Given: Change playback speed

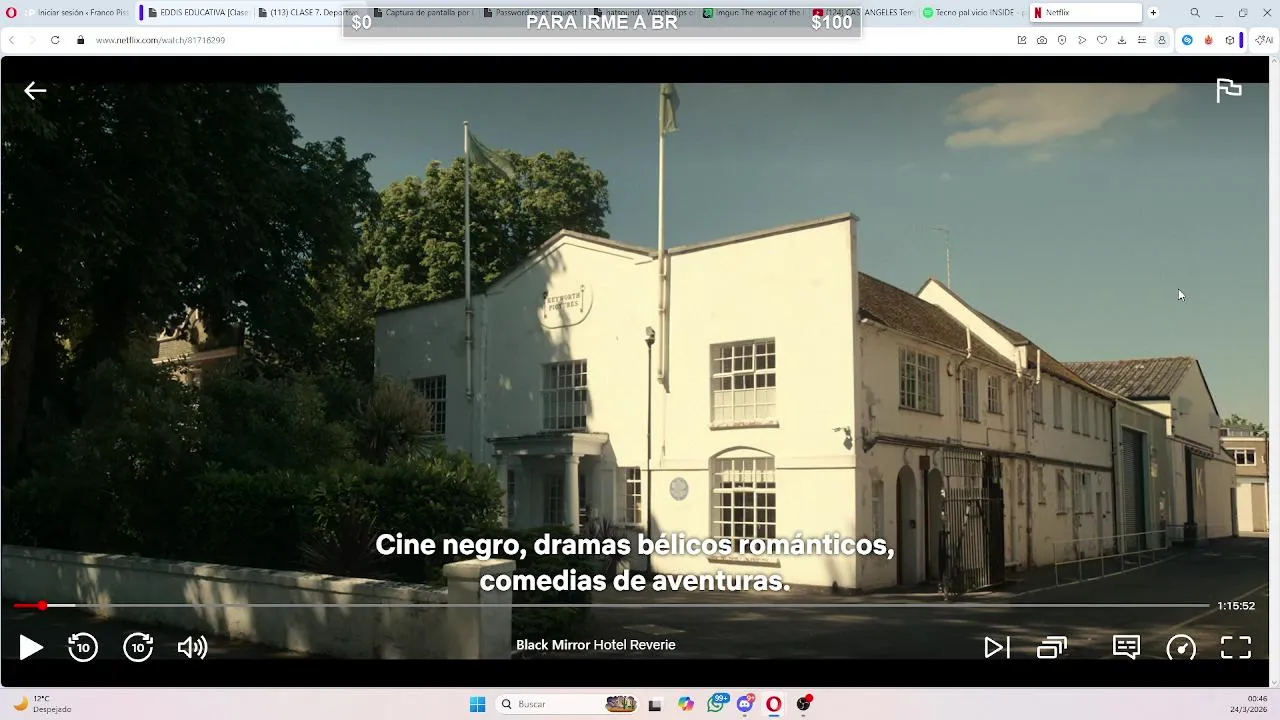Looking at the screenshot, I should (x=1181, y=648).
